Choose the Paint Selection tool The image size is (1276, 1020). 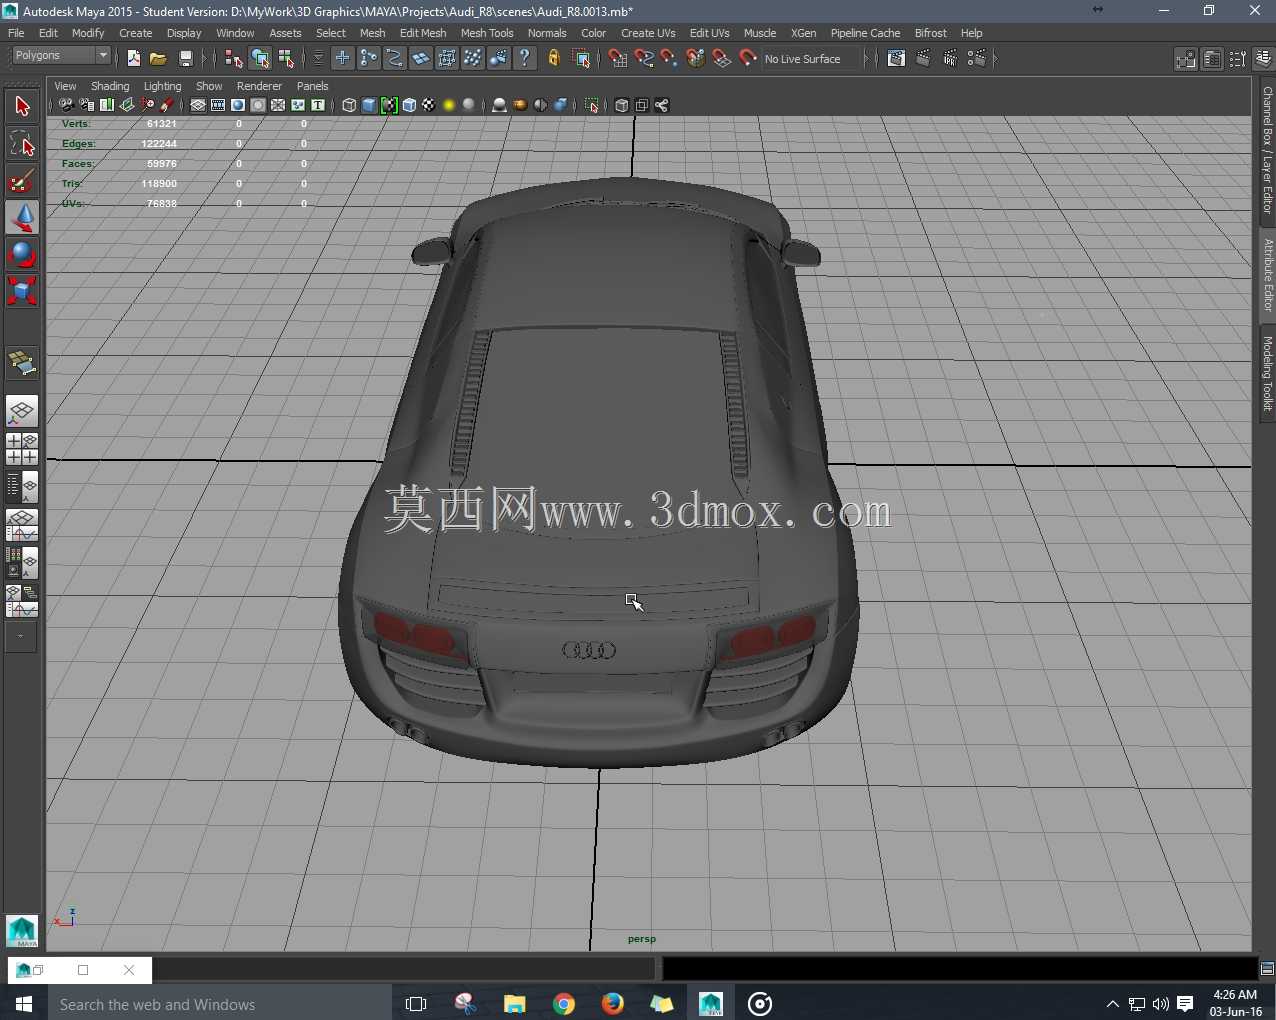22,181
